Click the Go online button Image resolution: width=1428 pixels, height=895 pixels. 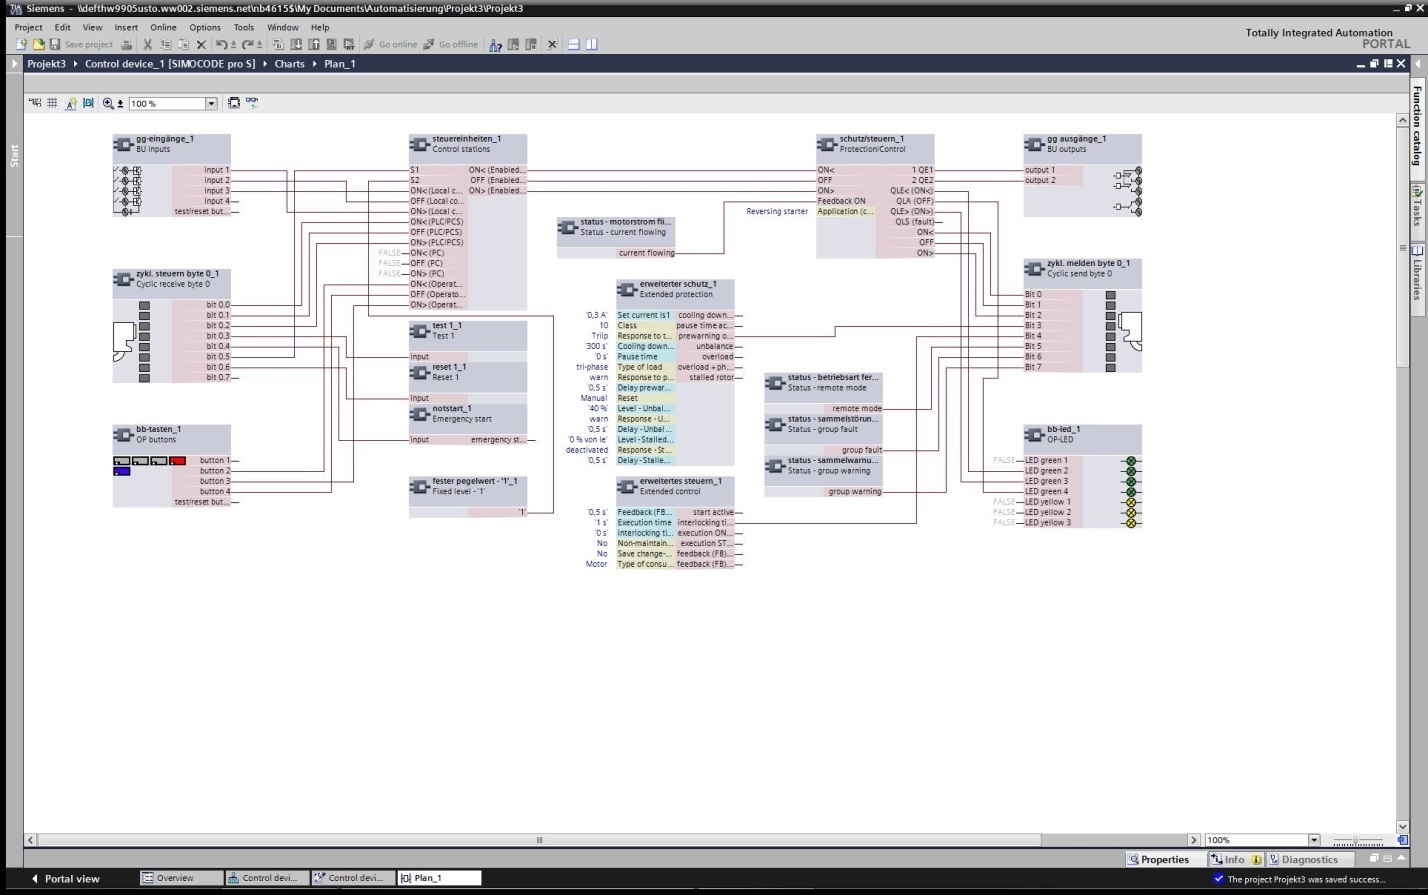pos(390,45)
